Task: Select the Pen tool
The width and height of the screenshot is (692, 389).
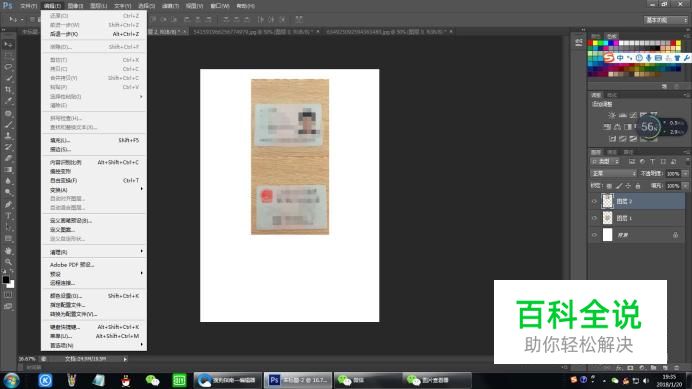Action: click(x=8, y=204)
